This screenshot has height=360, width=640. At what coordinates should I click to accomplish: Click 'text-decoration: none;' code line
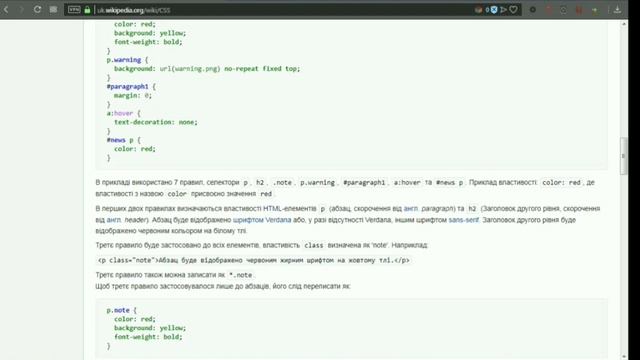pyautogui.click(x=156, y=122)
